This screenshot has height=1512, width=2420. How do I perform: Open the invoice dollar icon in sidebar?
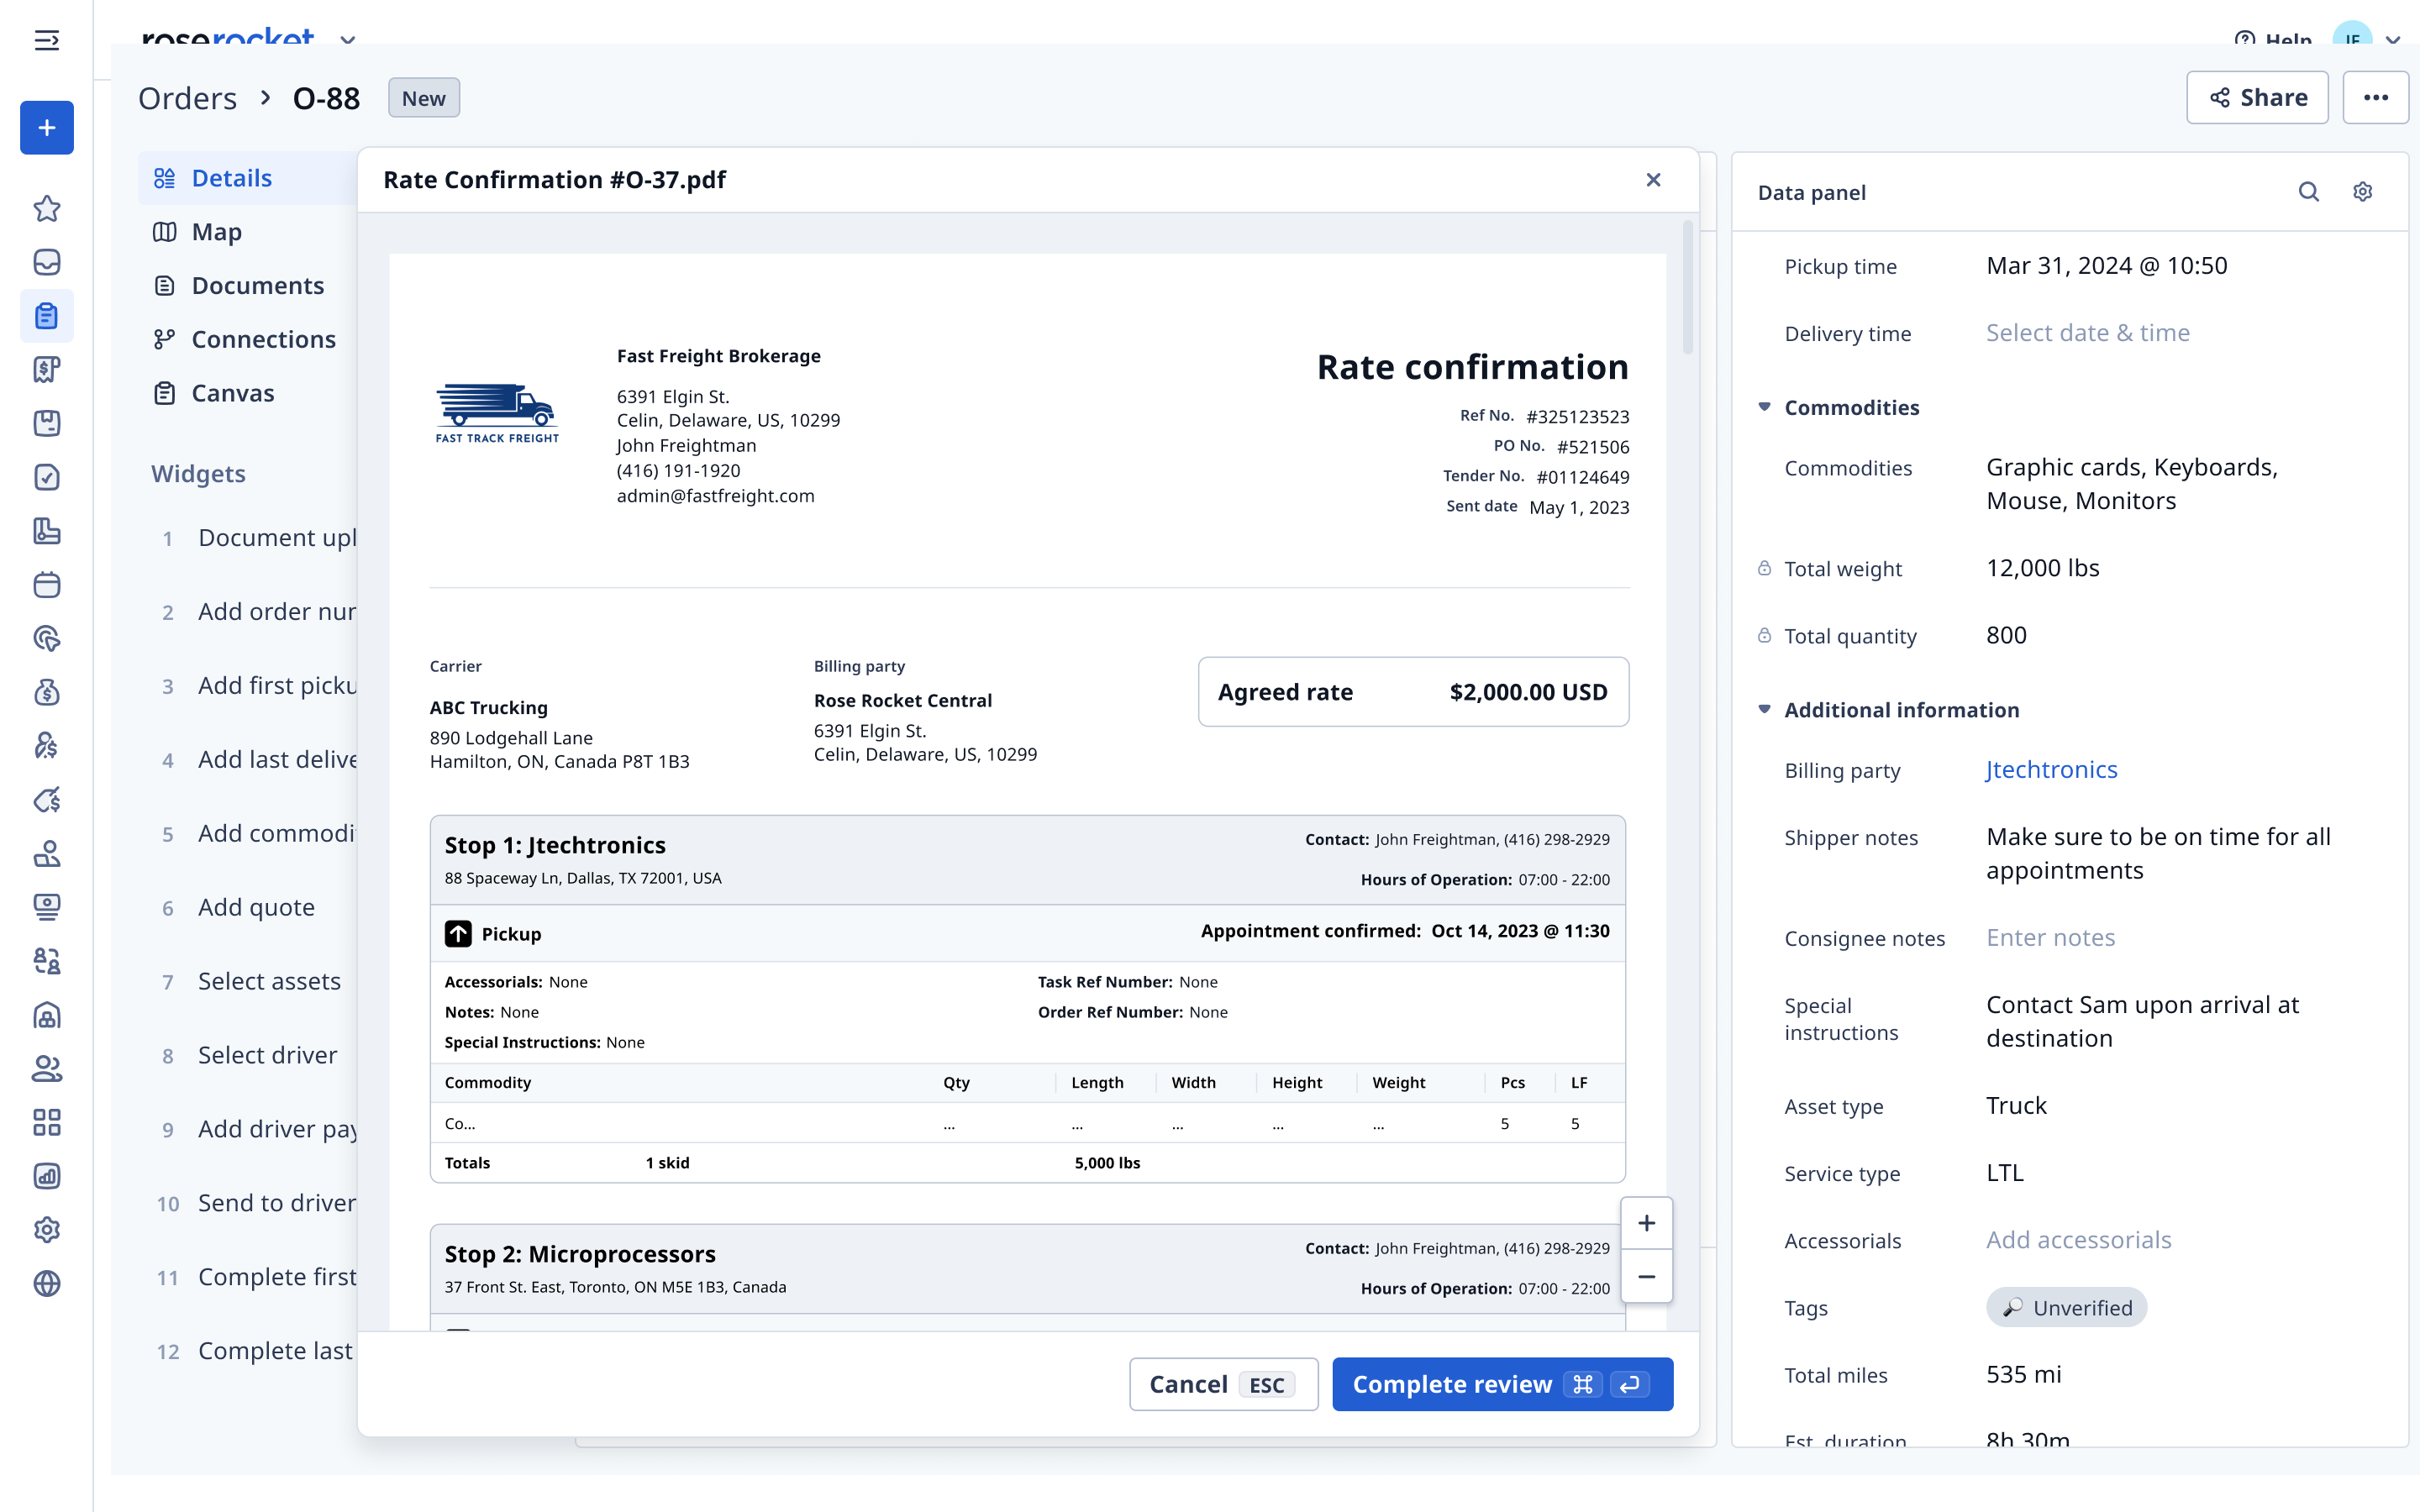tap(46, 370)
